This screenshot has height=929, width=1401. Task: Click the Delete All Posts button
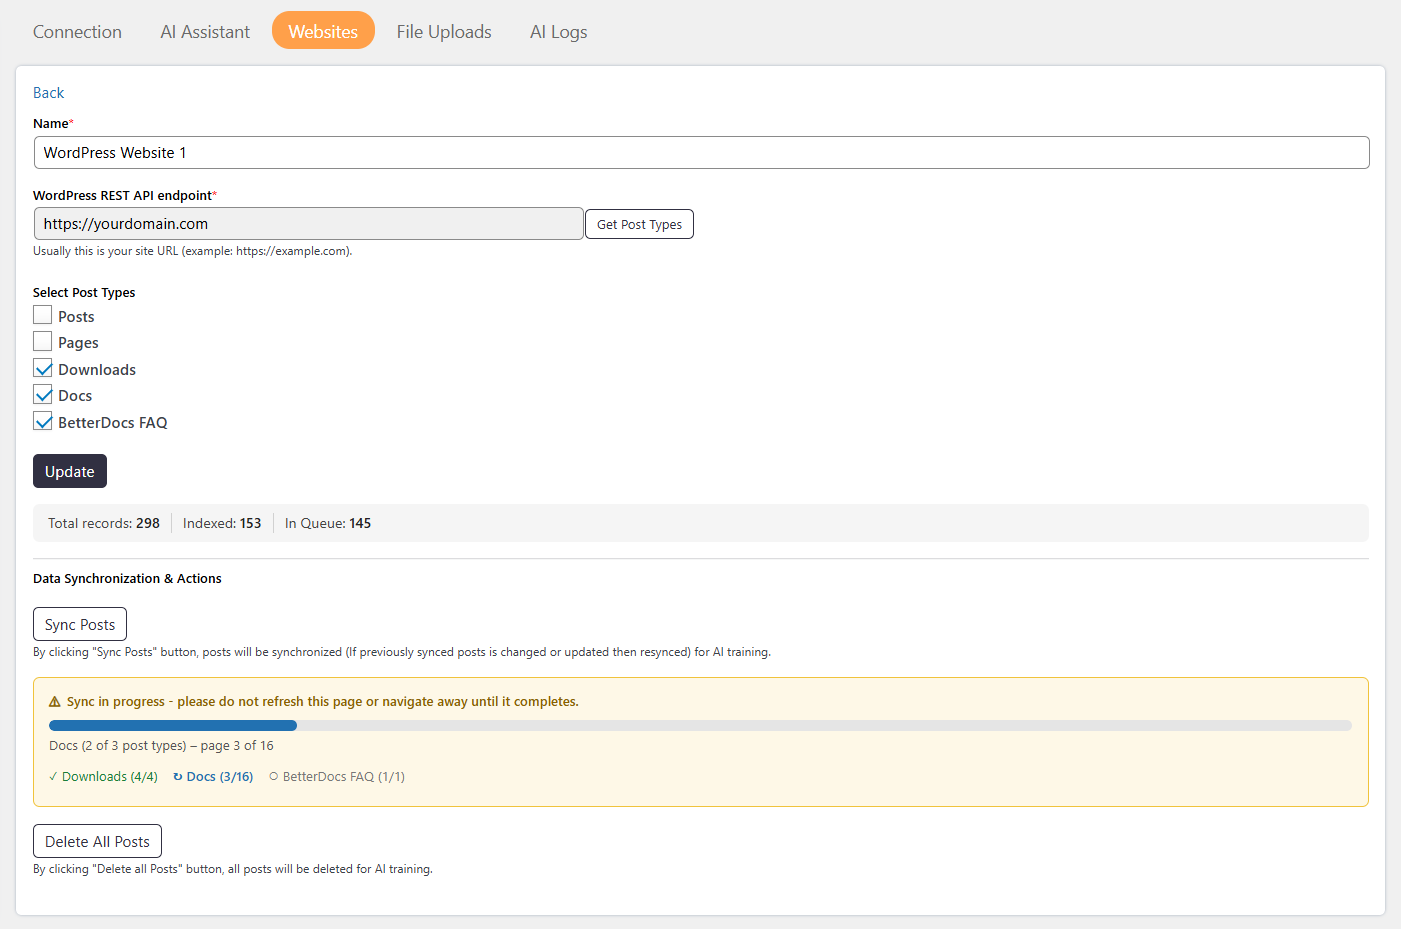97,841
